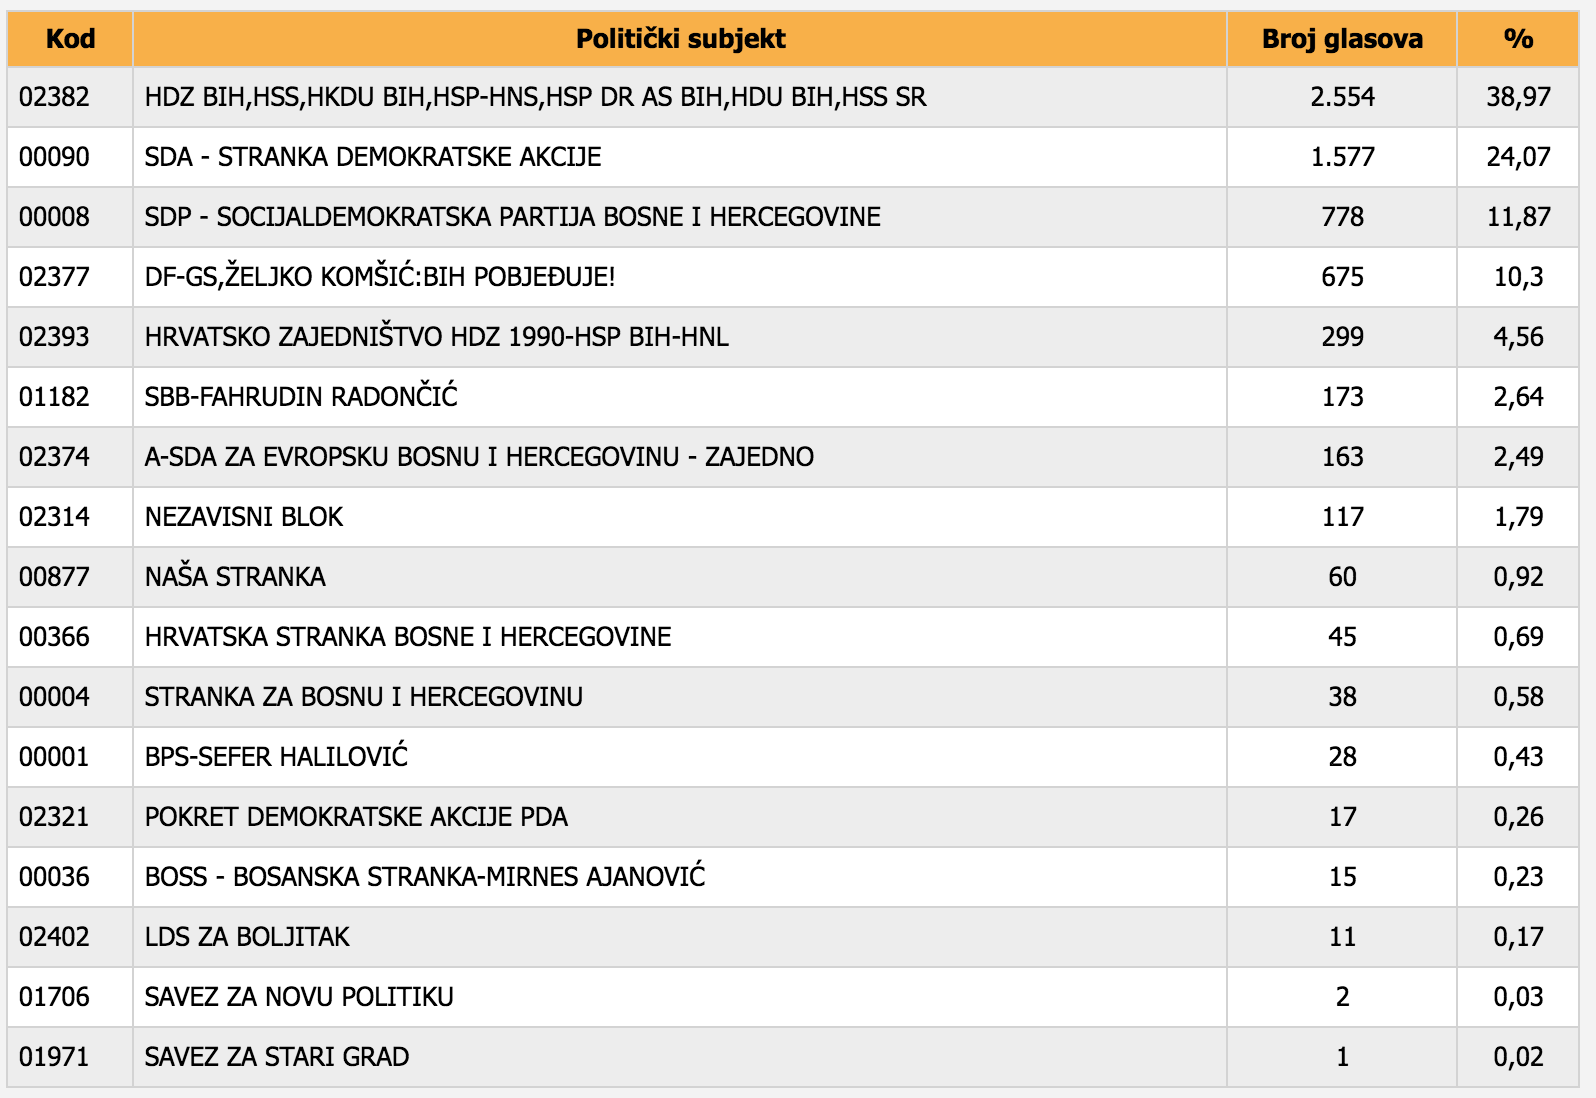The height and width of the screenshot is (1098, 1596).
Task: Select SDA - Stranka Demokratske Akcije row
Action: click(373, 157)
